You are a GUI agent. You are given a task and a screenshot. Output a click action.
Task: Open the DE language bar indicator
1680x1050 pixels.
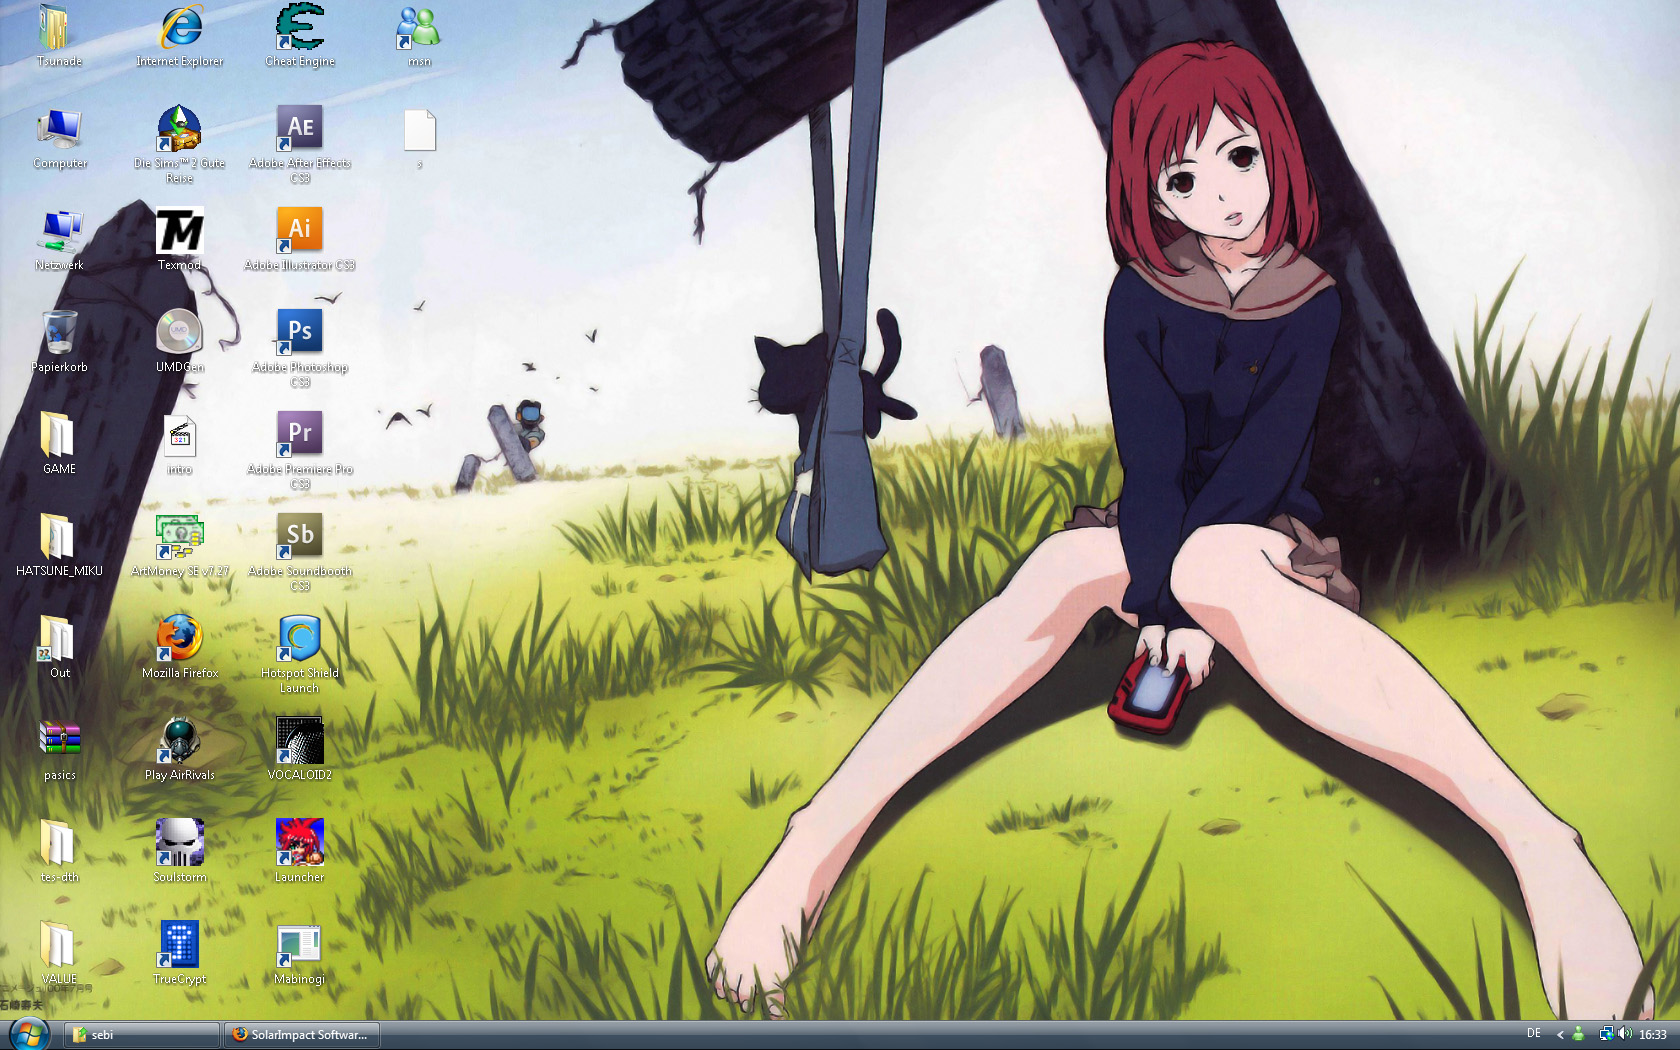[1534, 1034]
